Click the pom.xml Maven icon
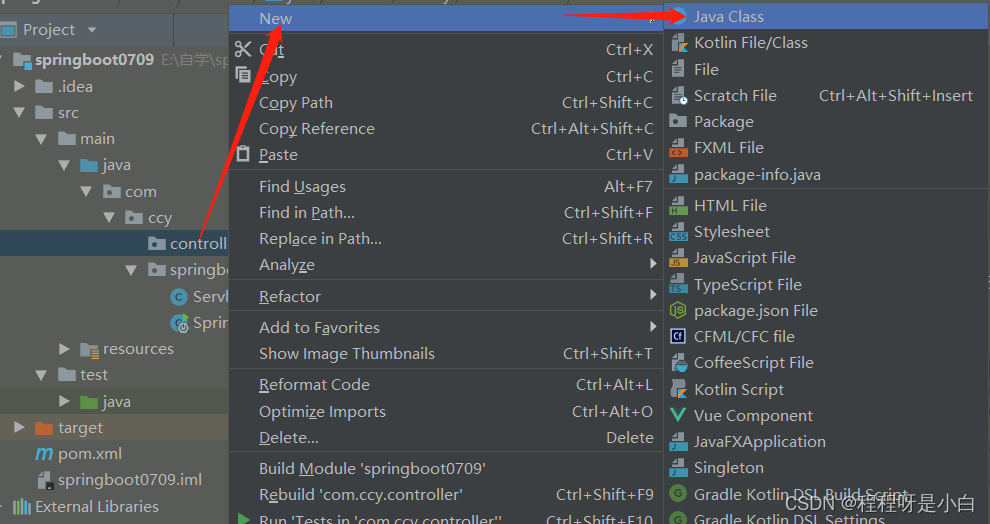Screen dimensions: 990x524 (44, 454)
